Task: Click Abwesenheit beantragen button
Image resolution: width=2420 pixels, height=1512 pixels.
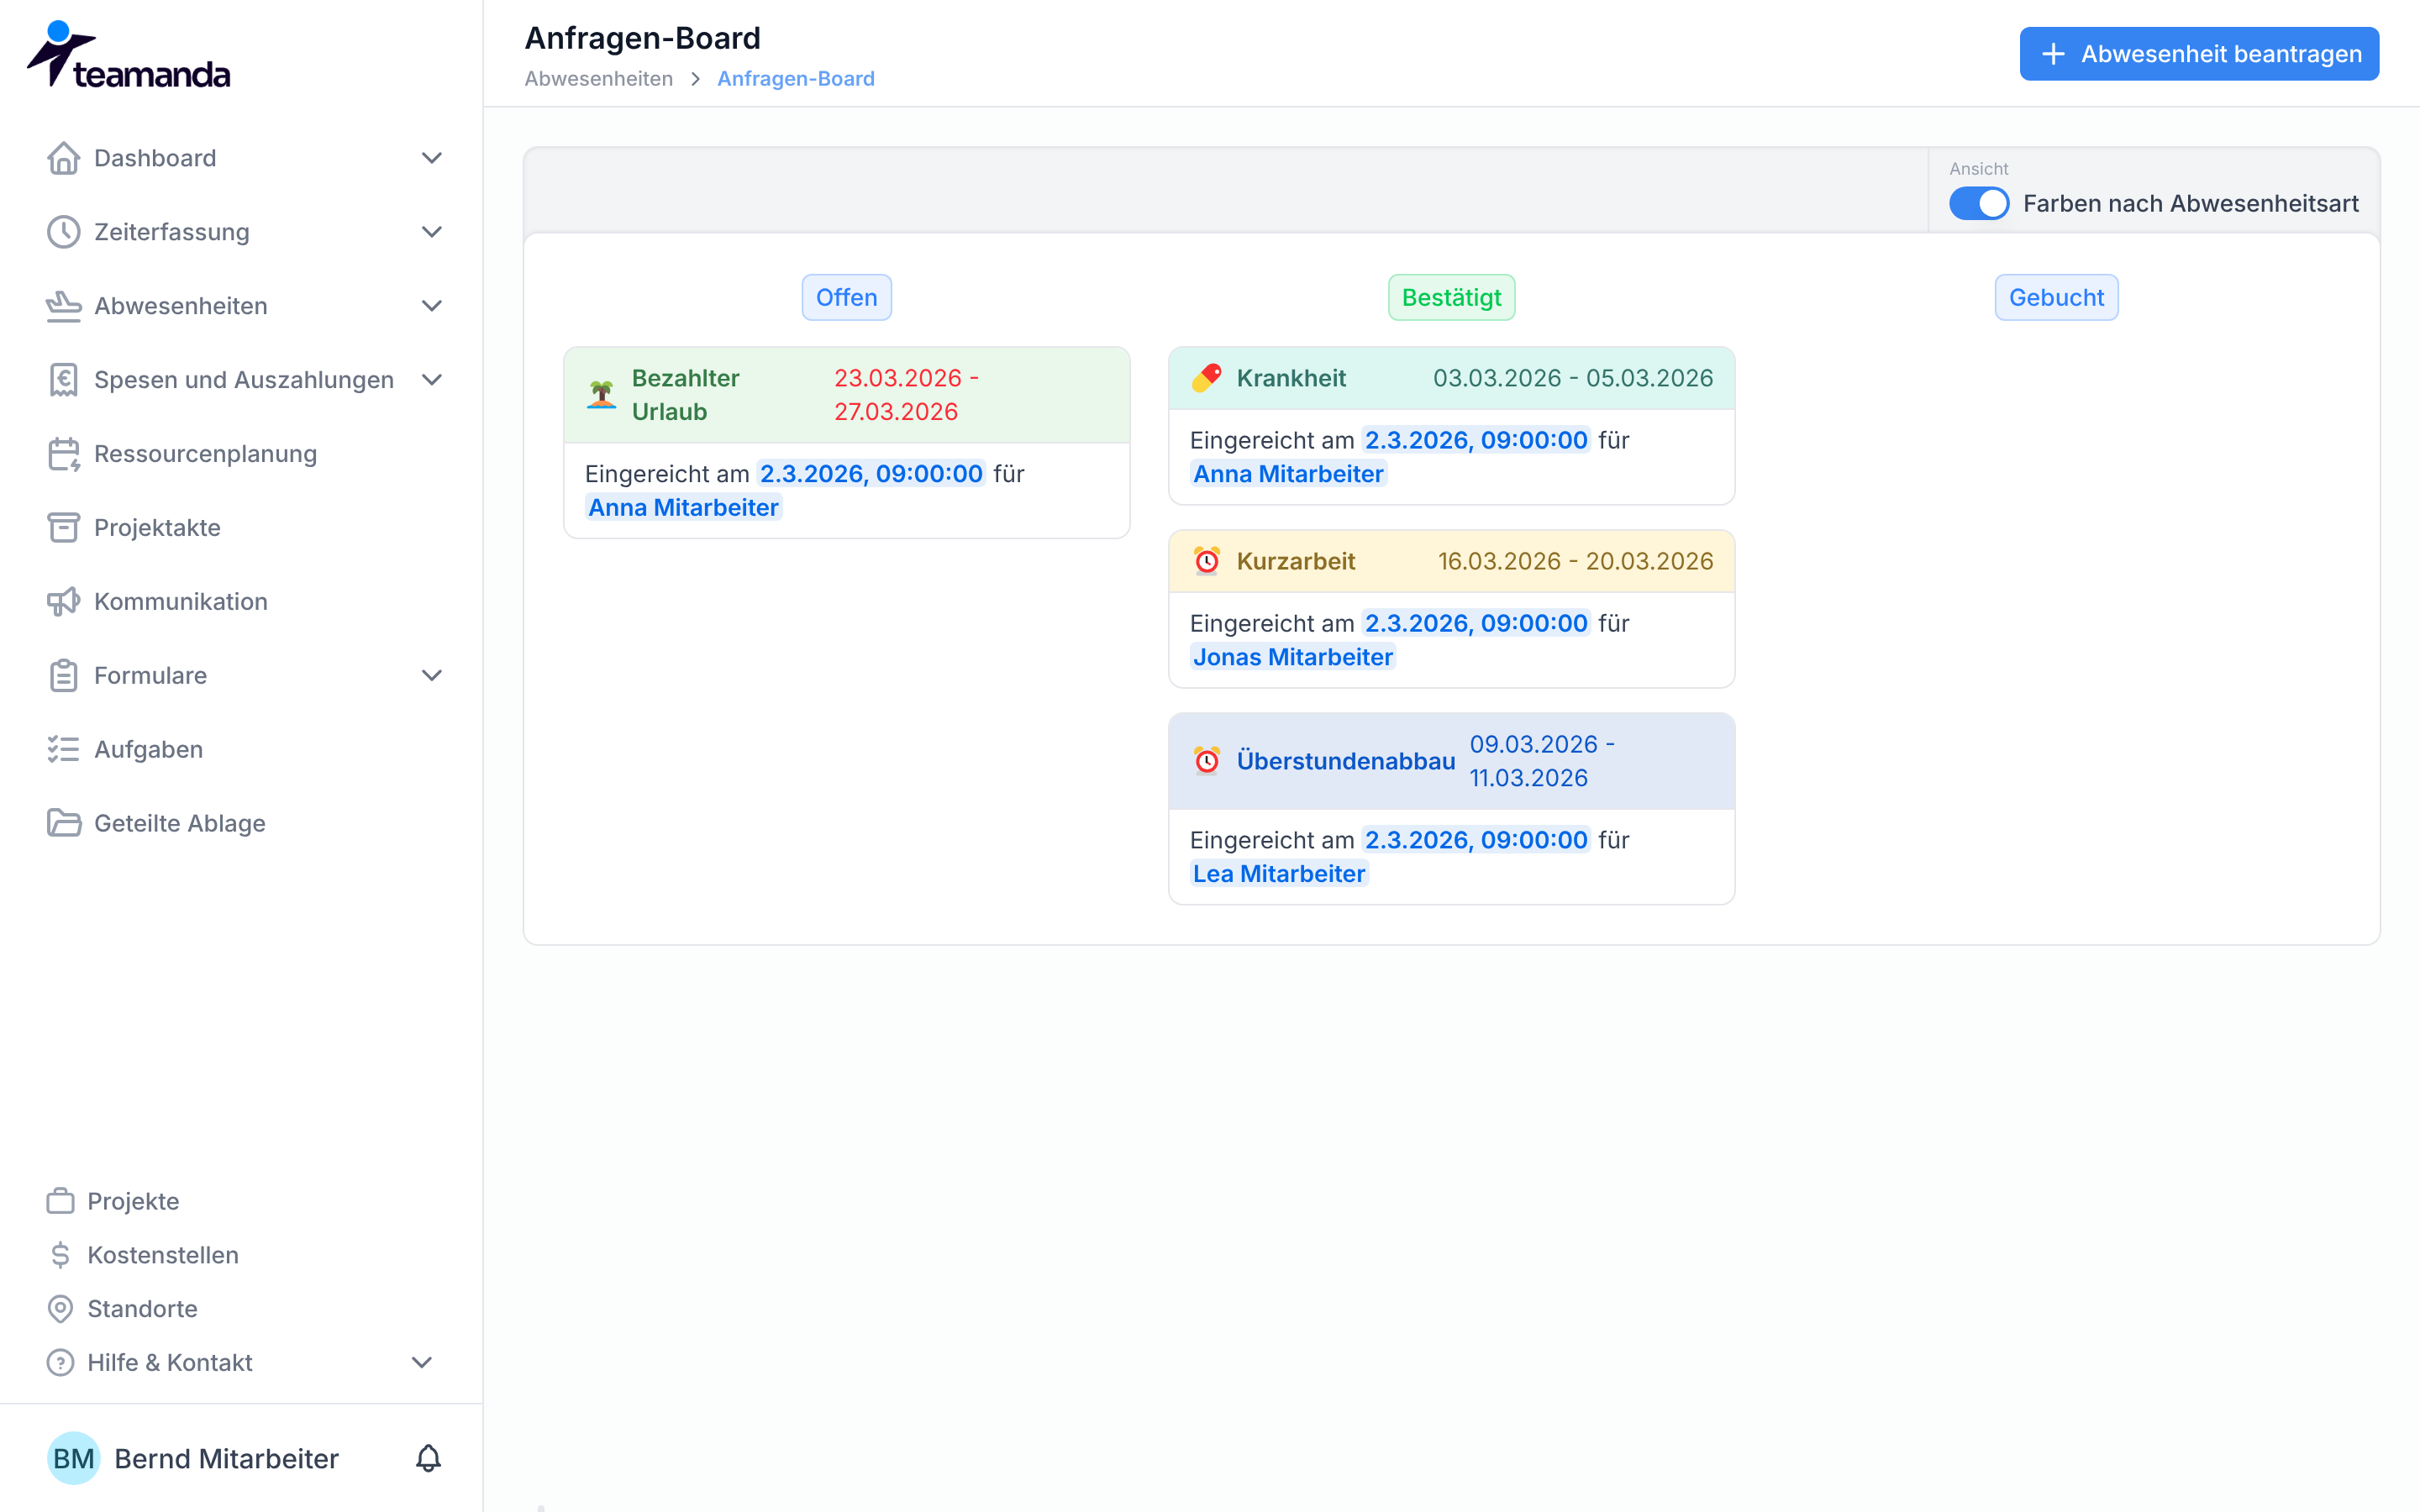Action: [2199, 54]
